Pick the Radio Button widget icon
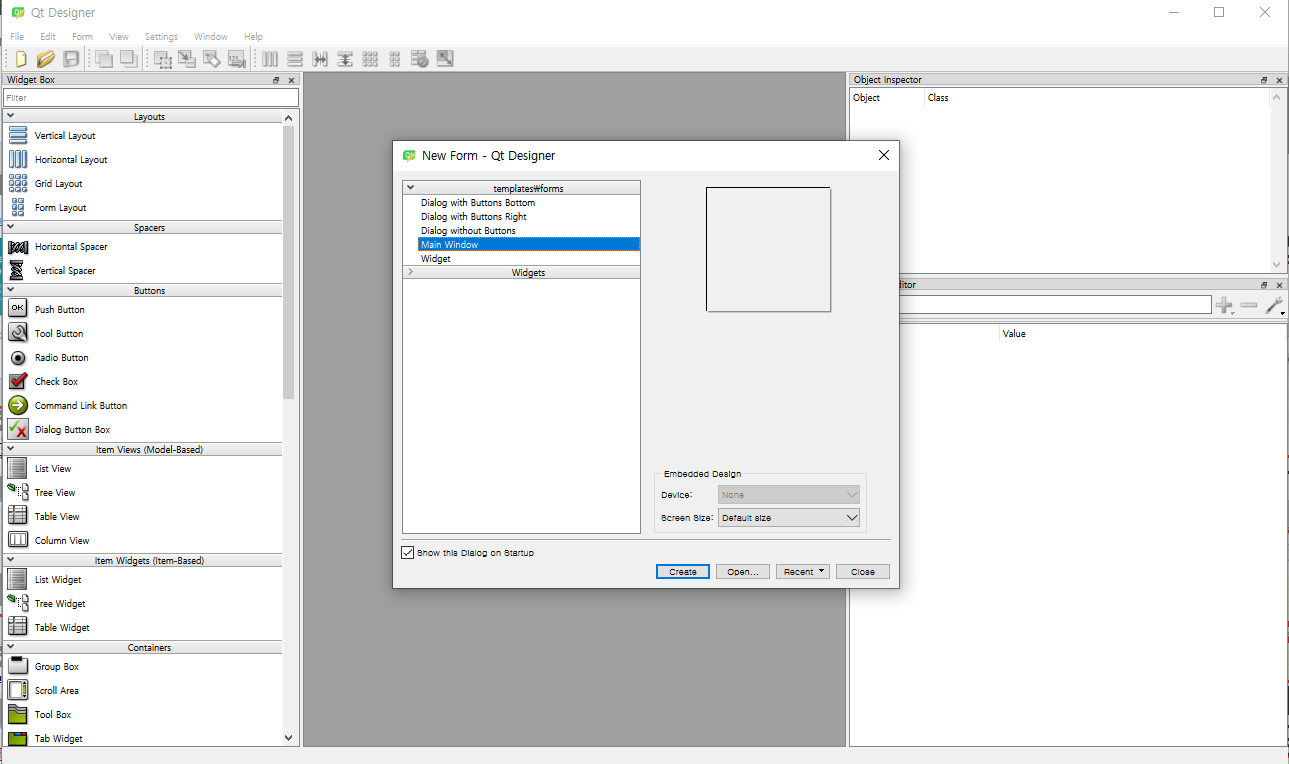The height and width of the screenshot is (764, 1289). tap(18, 357)
